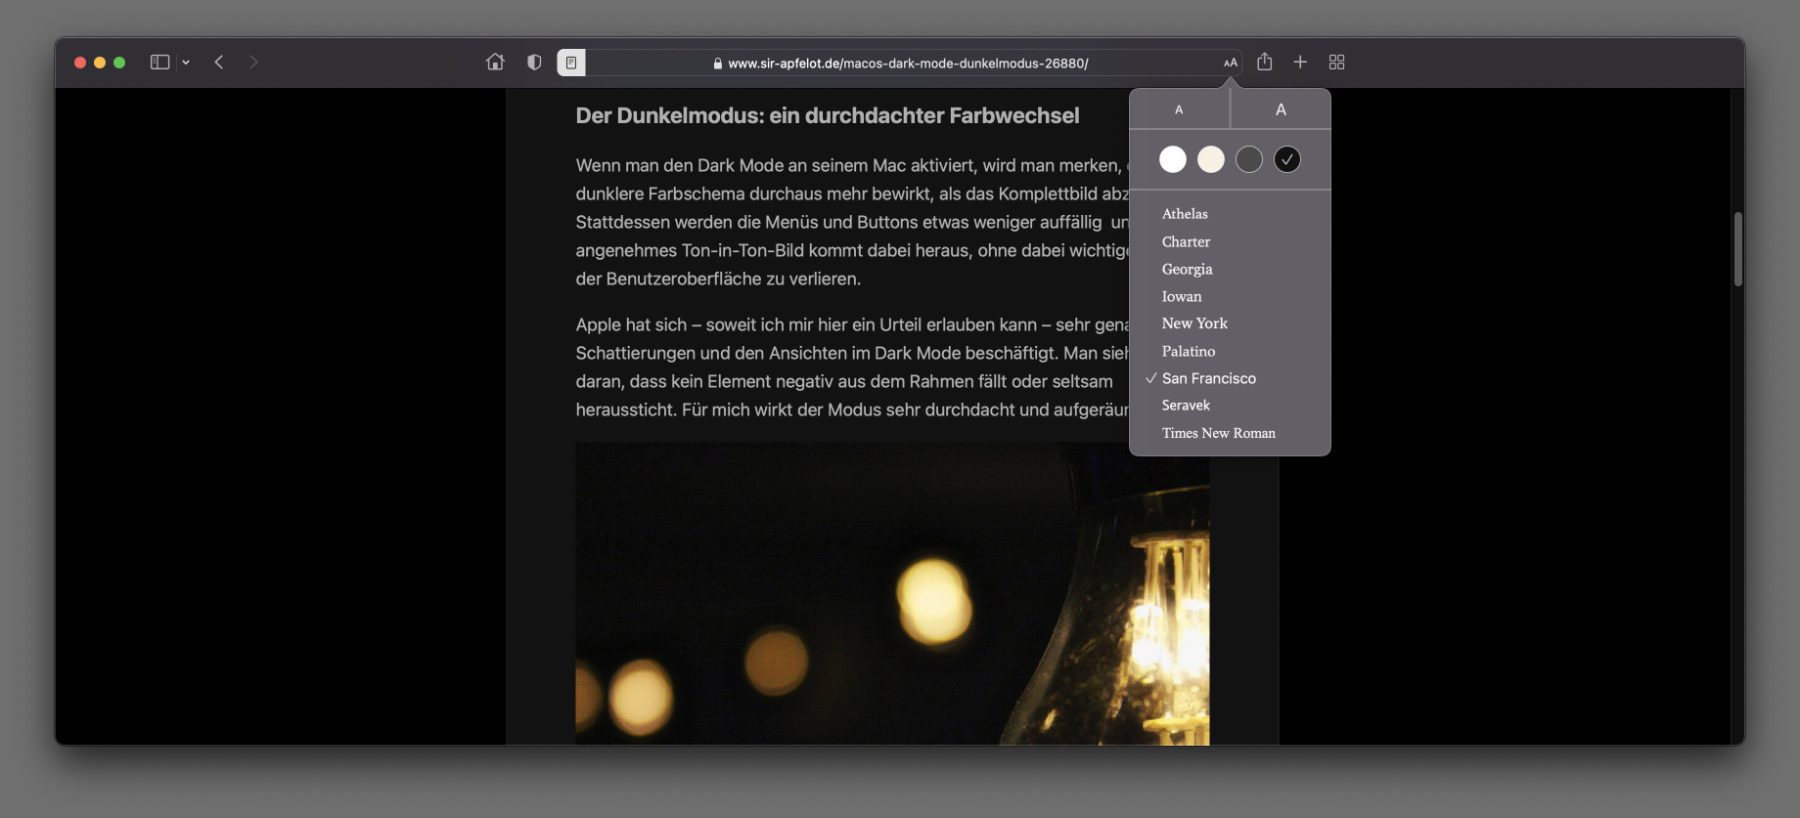Increase reader text size with large A

coord(1281,109)
